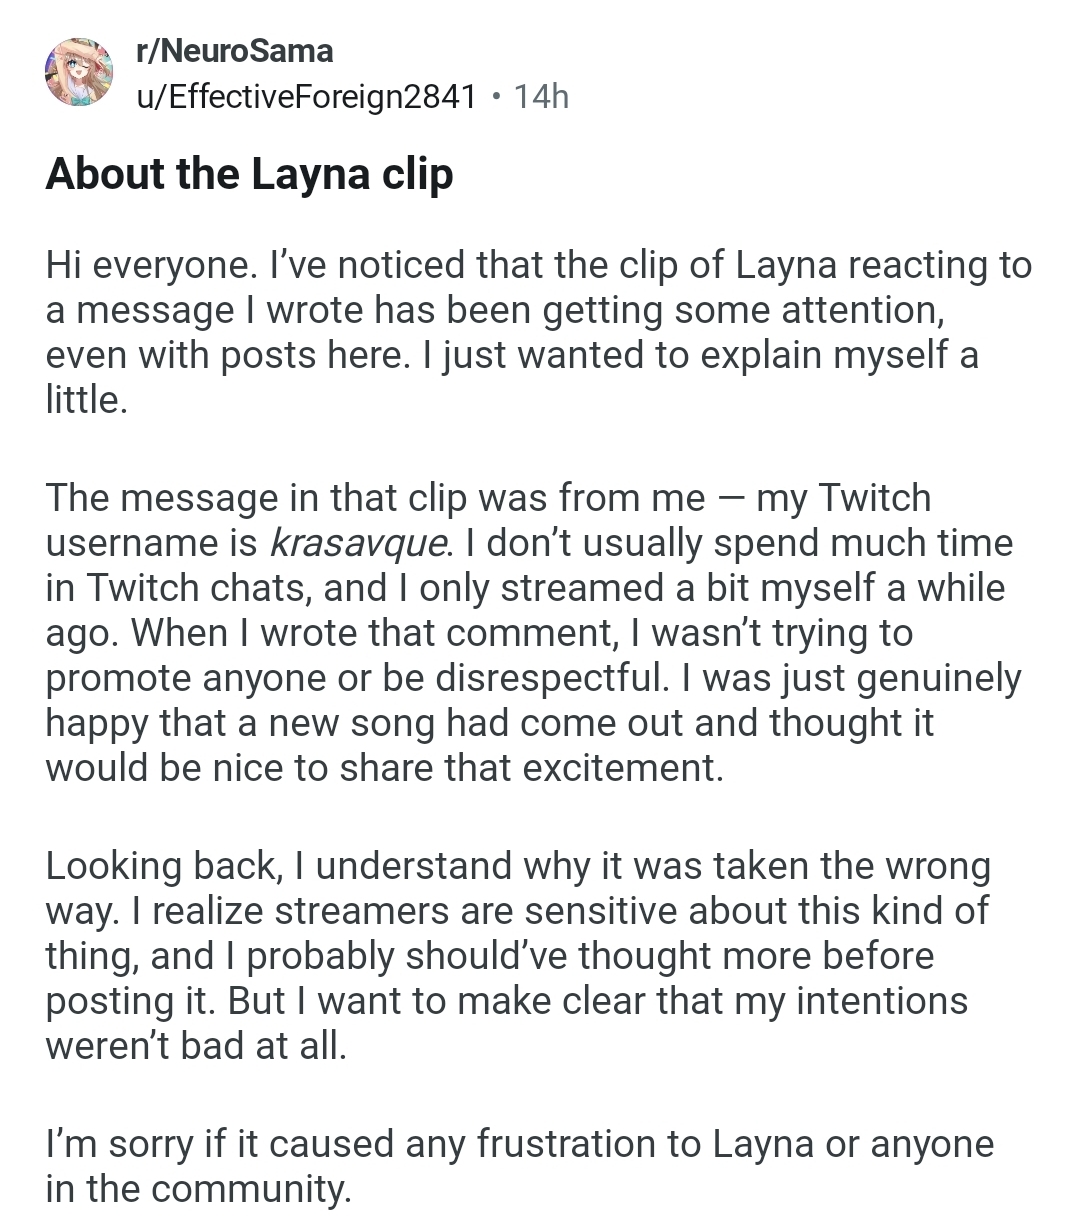Open u/EffectiveForeign2841's profile
The width and height of the screenshot is (1080, 1226).
click(x=306, y=96)
